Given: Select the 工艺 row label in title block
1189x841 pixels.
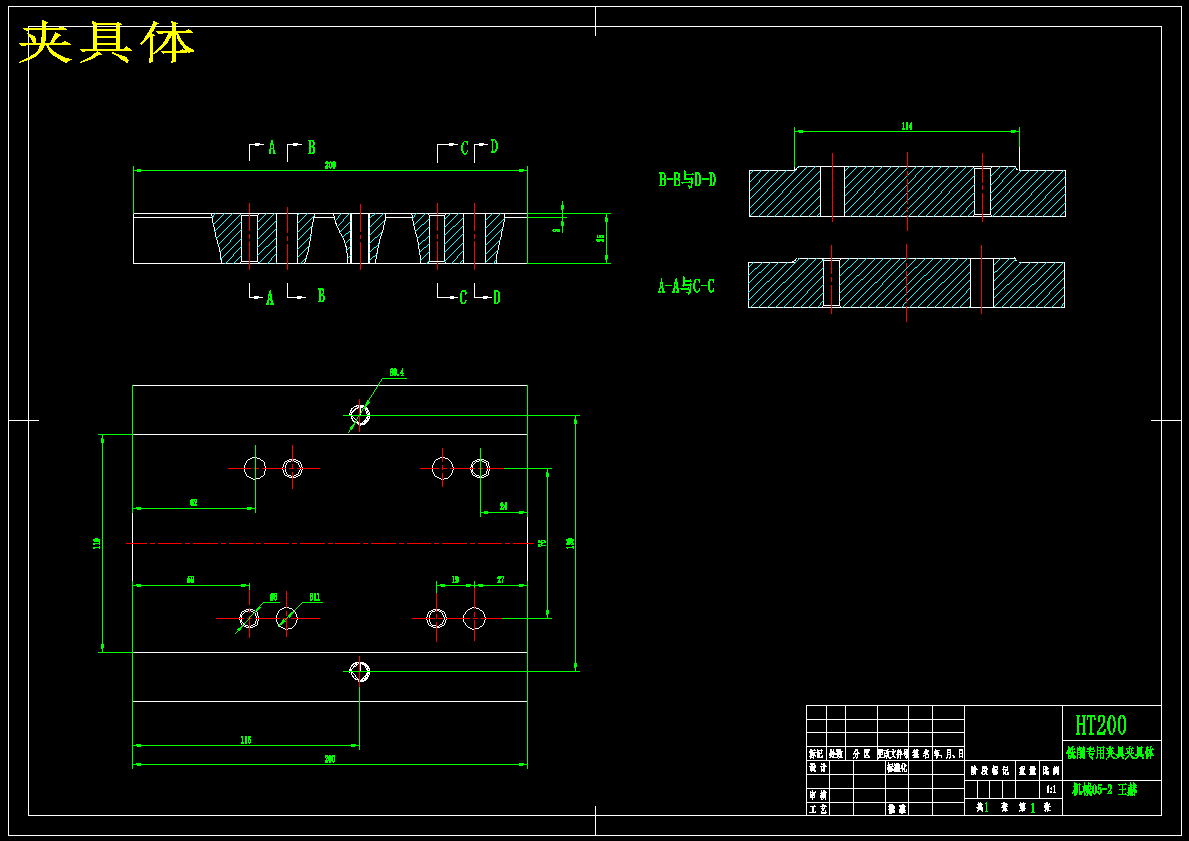Looking at the screenshot, I should click(817, 809).
